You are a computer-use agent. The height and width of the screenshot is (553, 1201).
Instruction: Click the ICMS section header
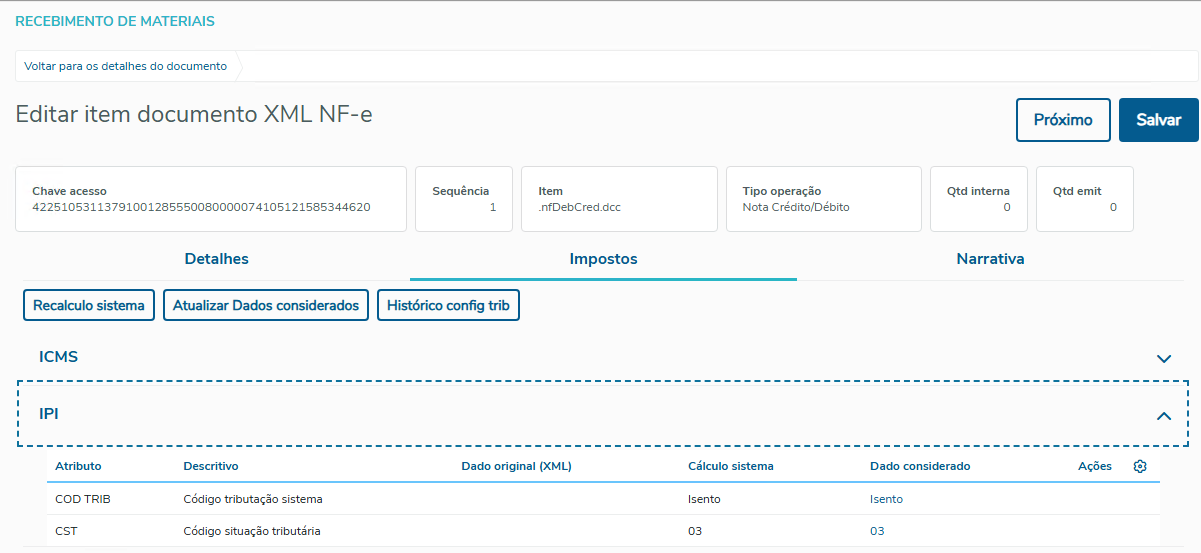(x=58, y=357)
